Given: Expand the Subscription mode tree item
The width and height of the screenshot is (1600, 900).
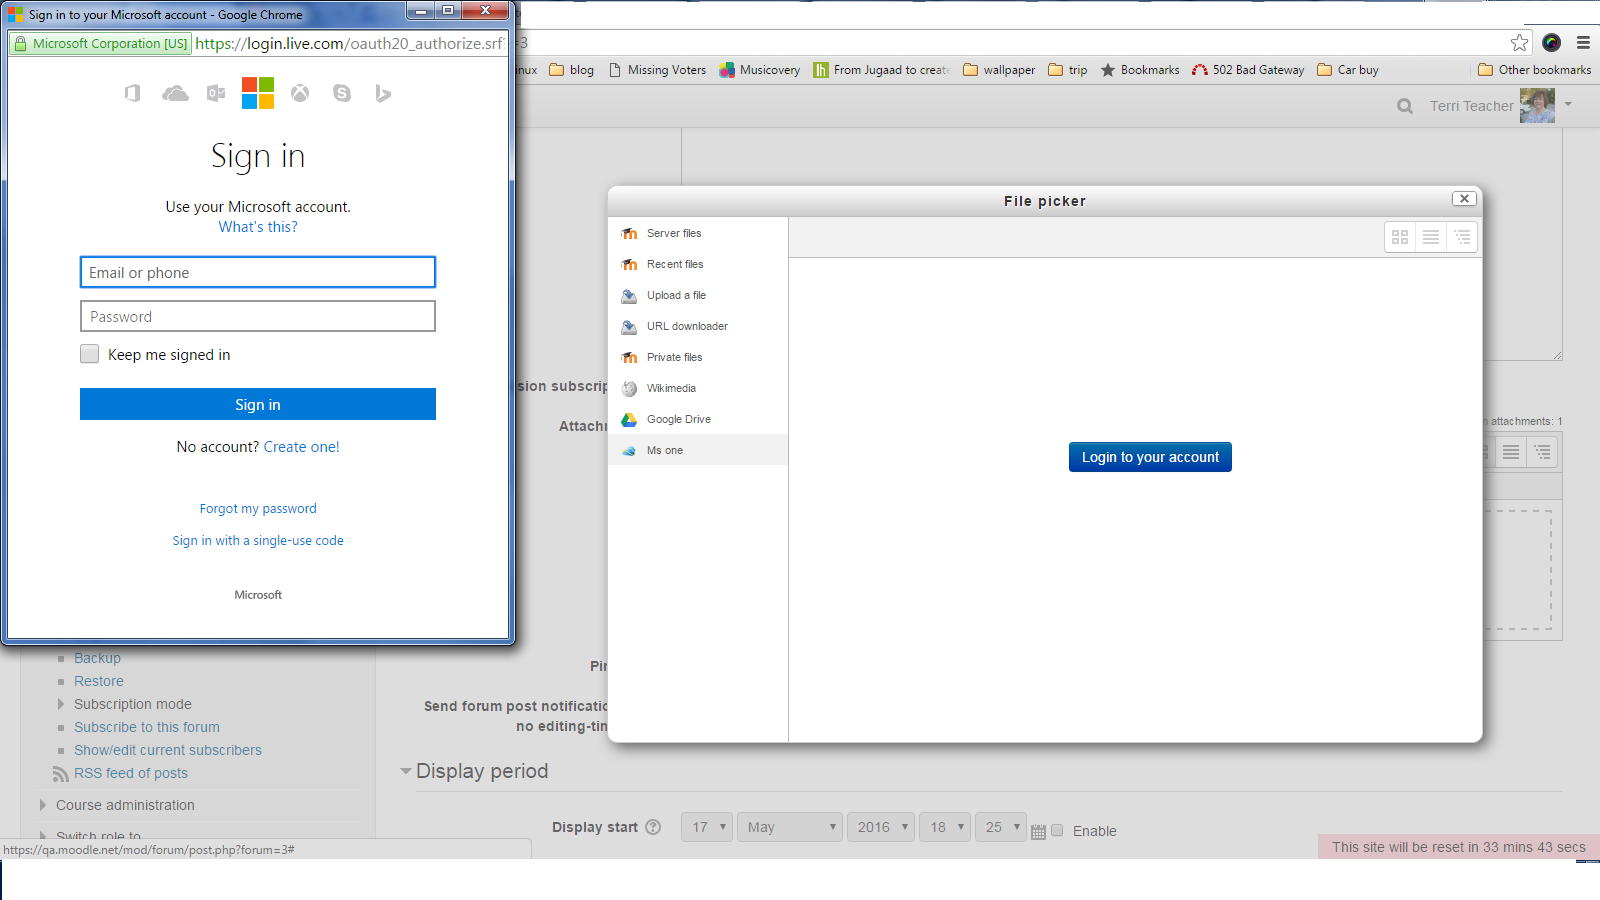Looking at the screenshot, I should point(61,704).
